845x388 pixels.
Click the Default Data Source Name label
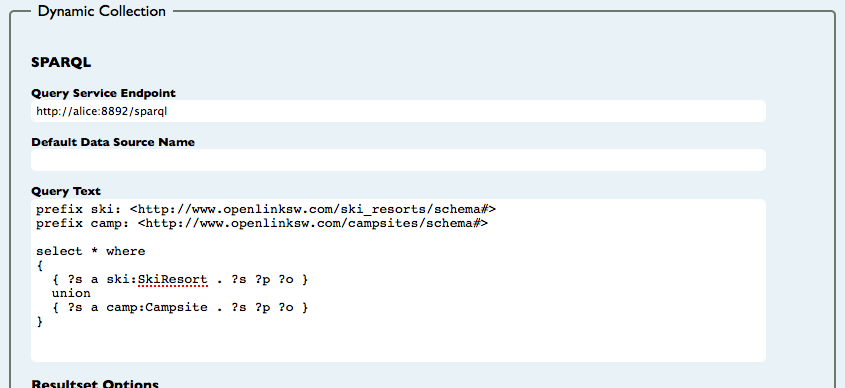coord(113,142)
